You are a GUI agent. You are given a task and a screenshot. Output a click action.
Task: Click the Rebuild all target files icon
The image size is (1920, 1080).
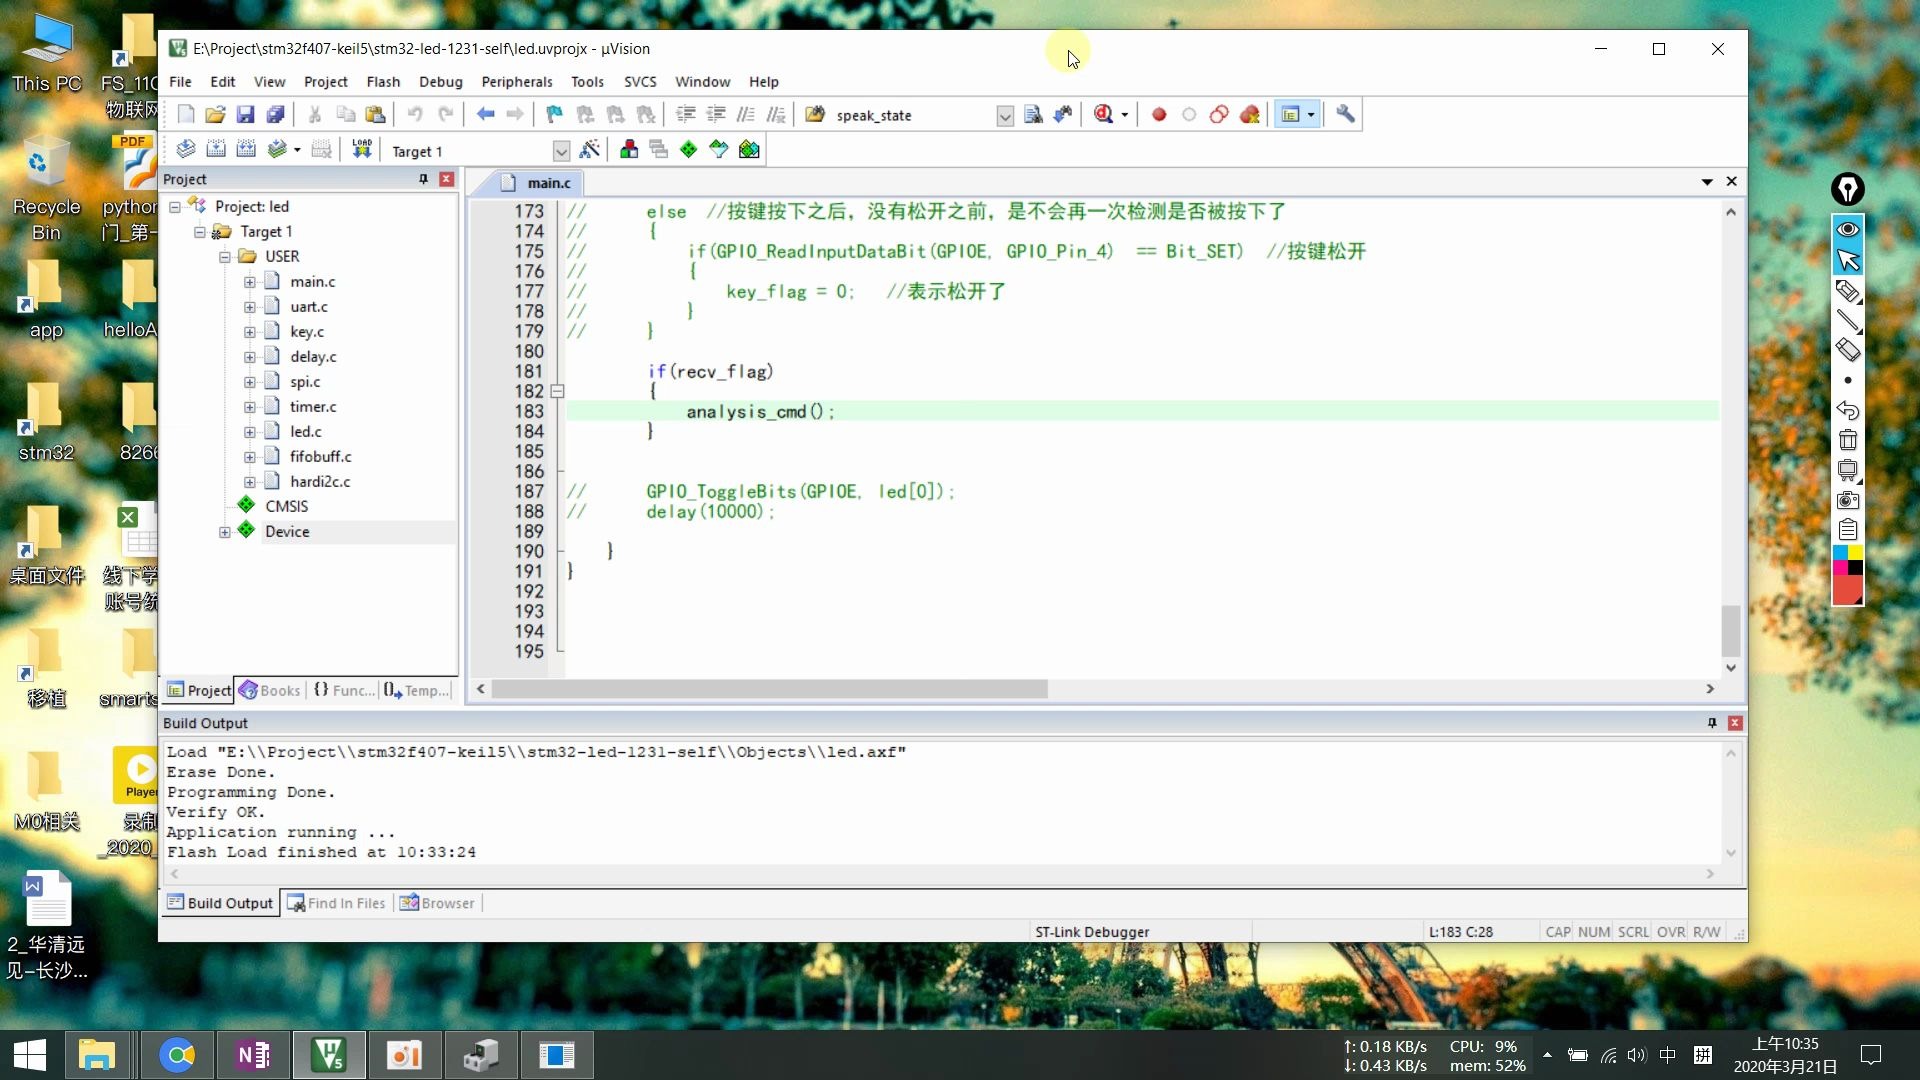[x=246, y=150]
